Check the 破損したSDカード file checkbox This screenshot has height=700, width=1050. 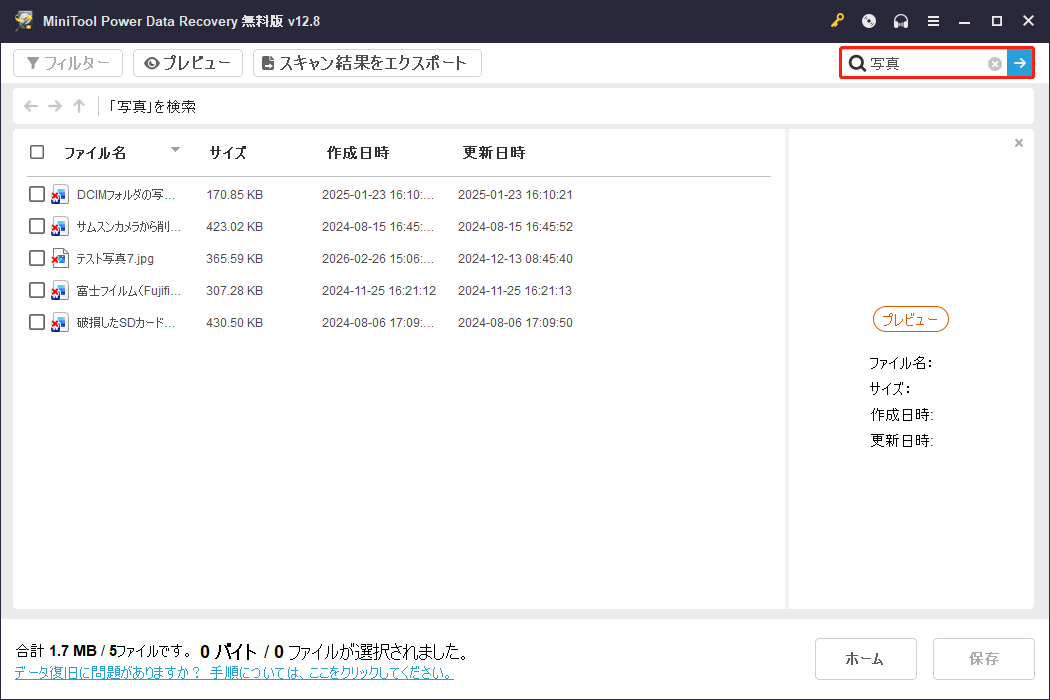point(37,322)
